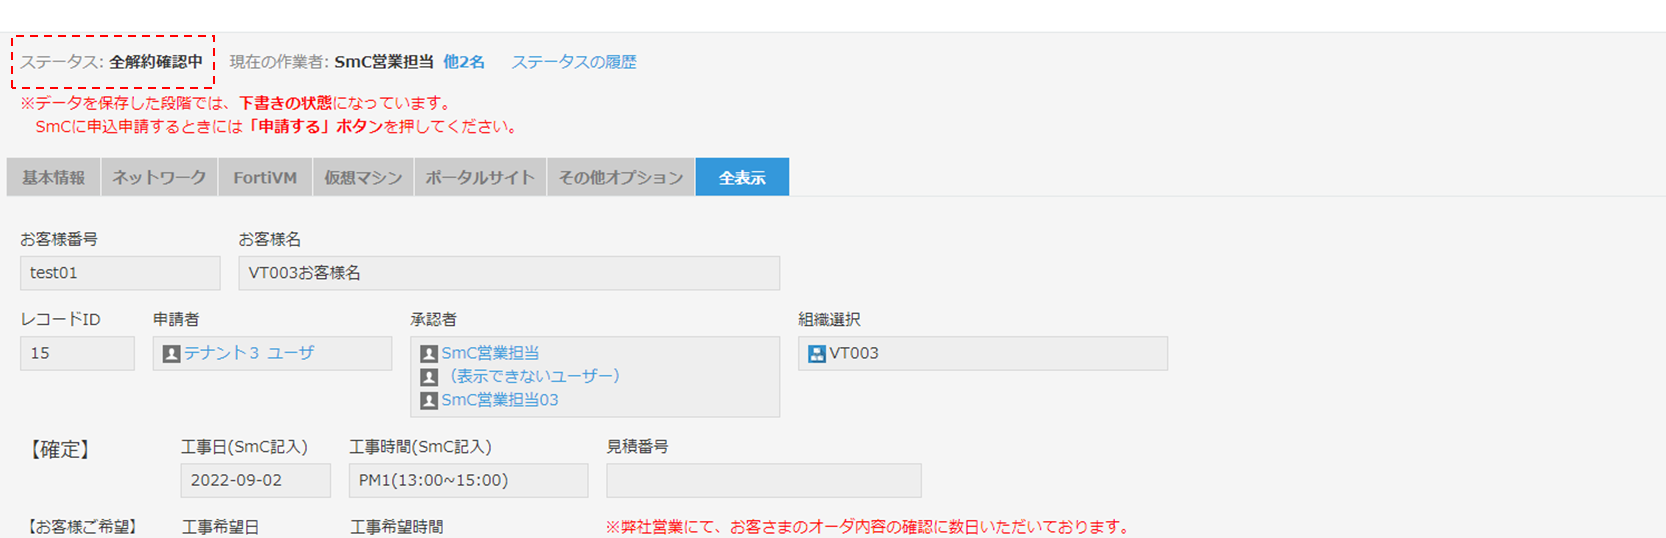Click the 工事日 field 2022-09-02

(x=255, y=480)
